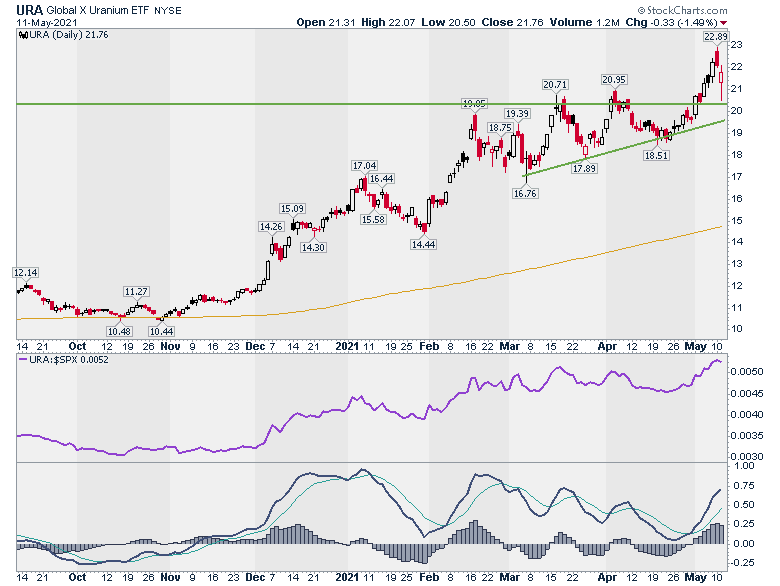Click the High 22.07 value

point(388,22)
